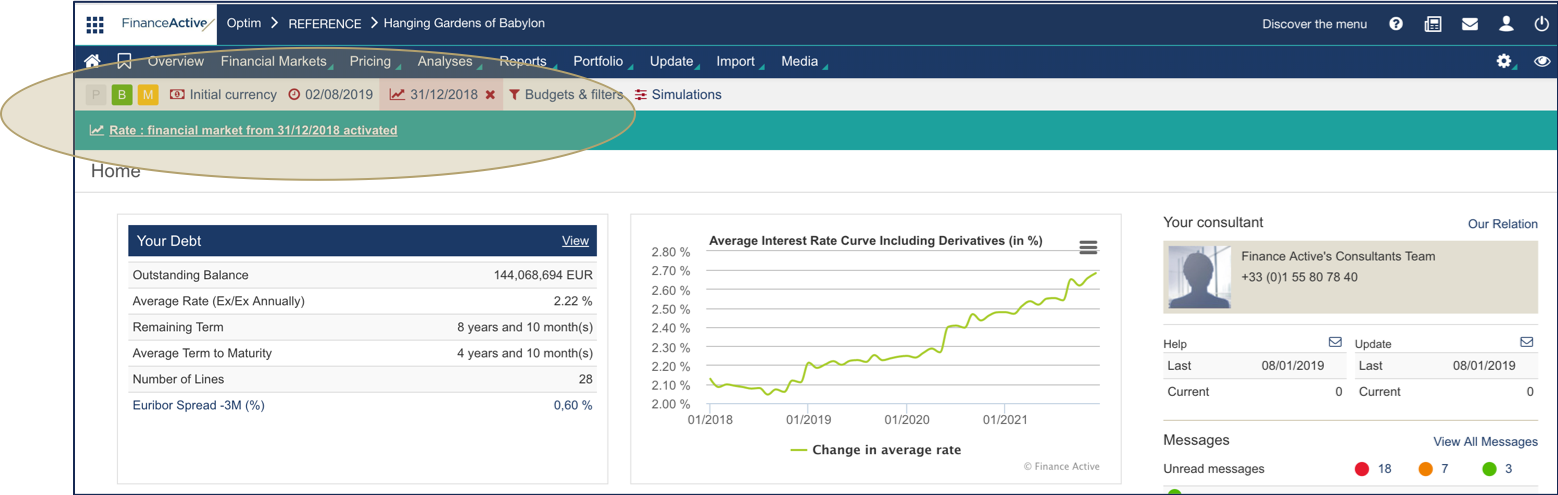Toggle the yellow M mode button
Image resolution: width=1558 pixels, height=495 pixels.
point(148,95)
